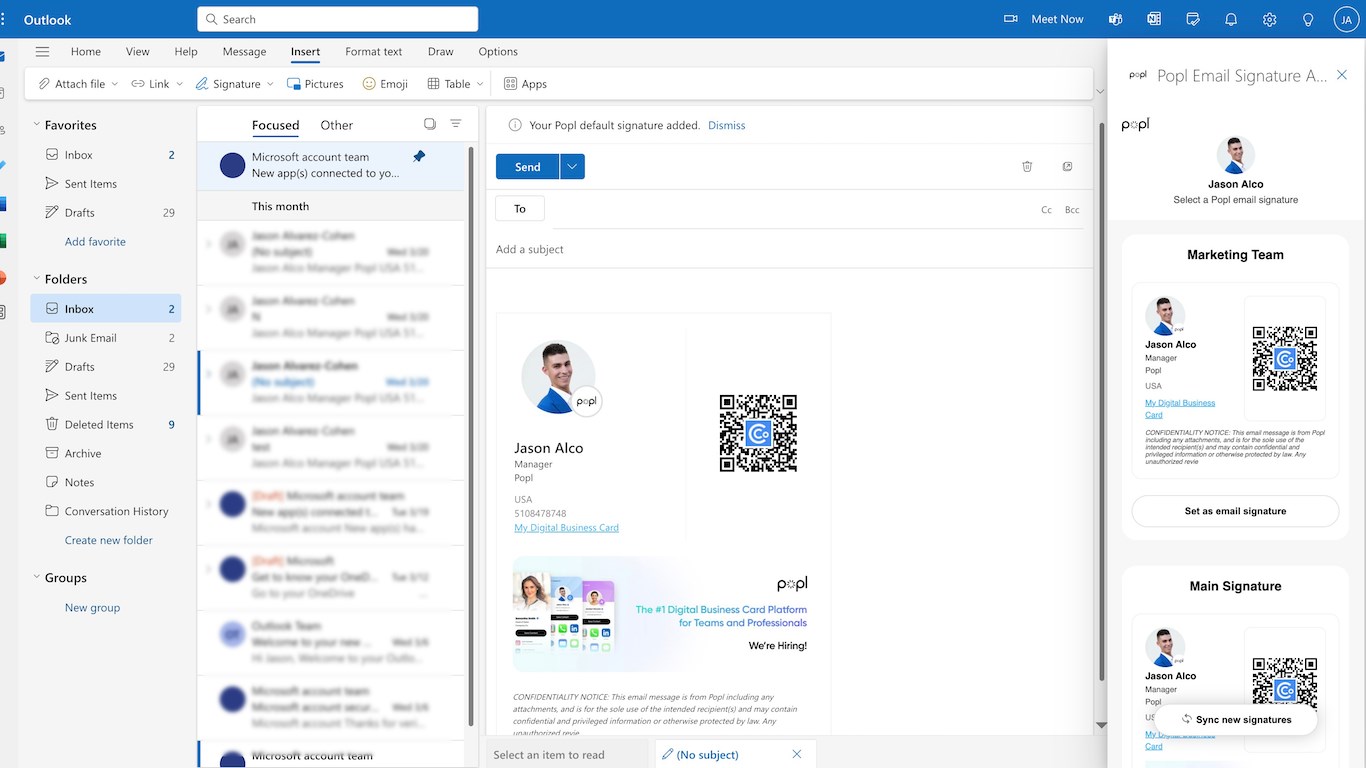This screenshot has height=768, width=1366.
Task: Open the Settings gear
Action: 1270,19
